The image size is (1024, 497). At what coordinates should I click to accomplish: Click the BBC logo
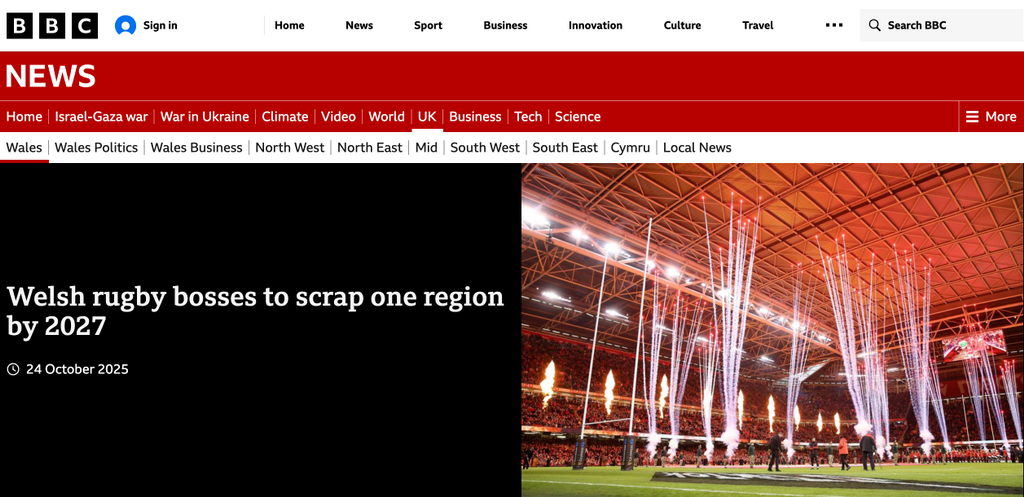pos(52,25)
